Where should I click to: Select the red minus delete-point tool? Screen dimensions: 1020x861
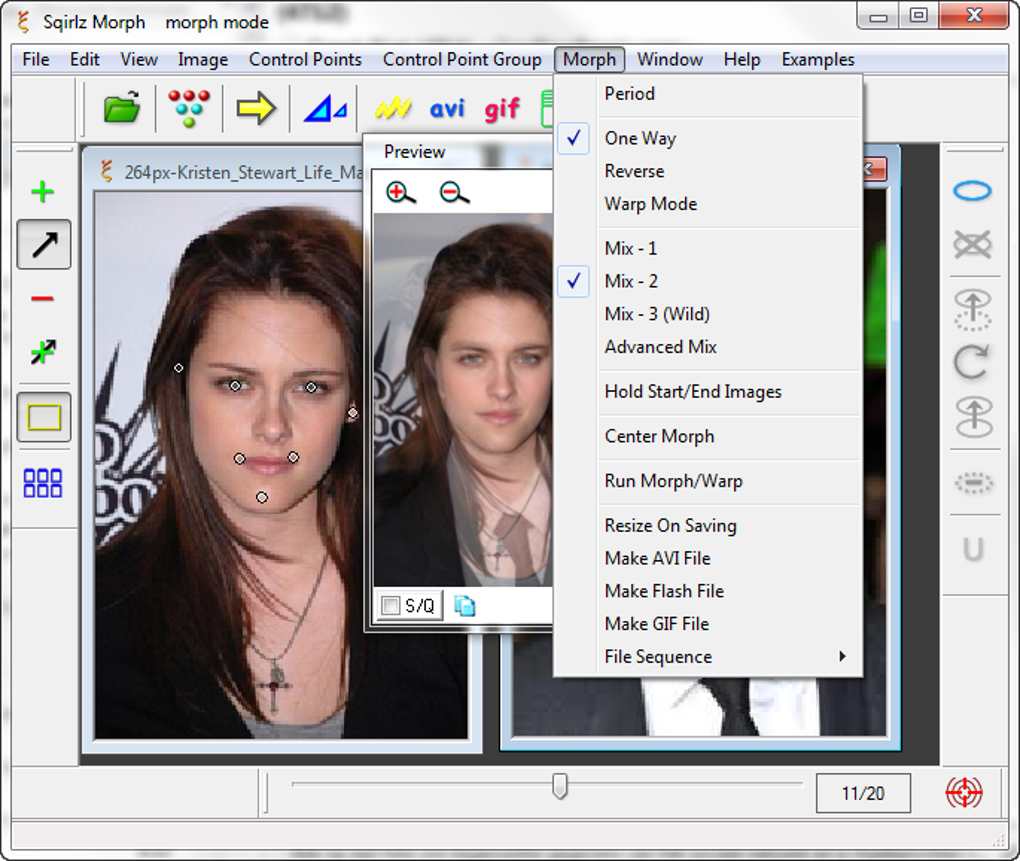click(42, 297)
